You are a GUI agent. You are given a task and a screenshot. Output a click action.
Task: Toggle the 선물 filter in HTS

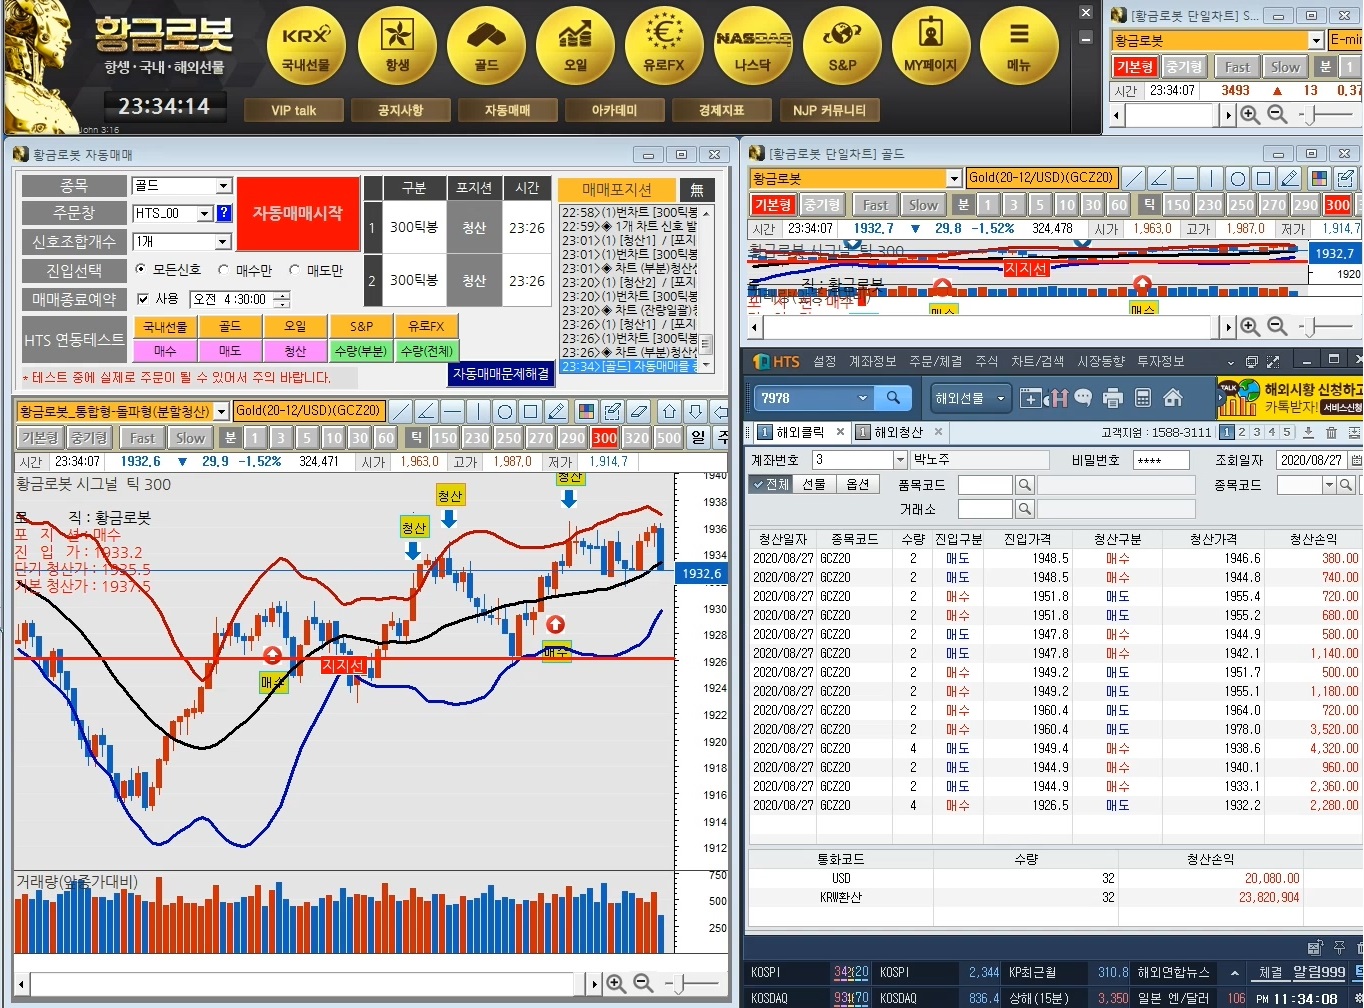814,484
